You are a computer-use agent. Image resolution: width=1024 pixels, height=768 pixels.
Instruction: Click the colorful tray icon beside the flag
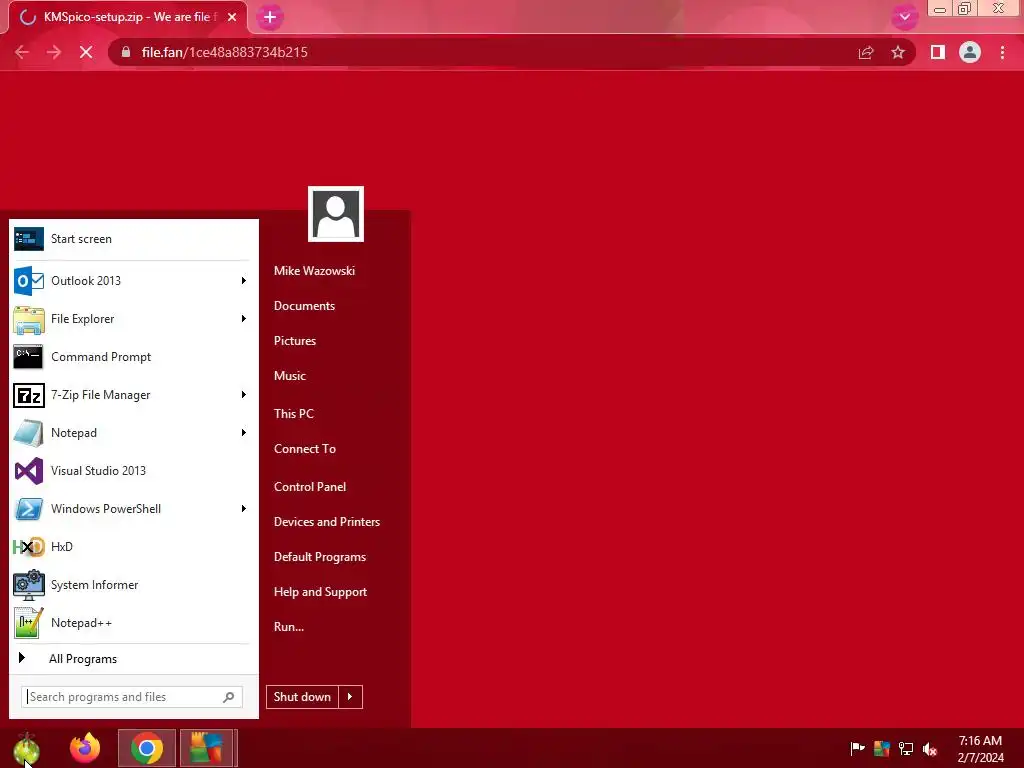point(882,748)
